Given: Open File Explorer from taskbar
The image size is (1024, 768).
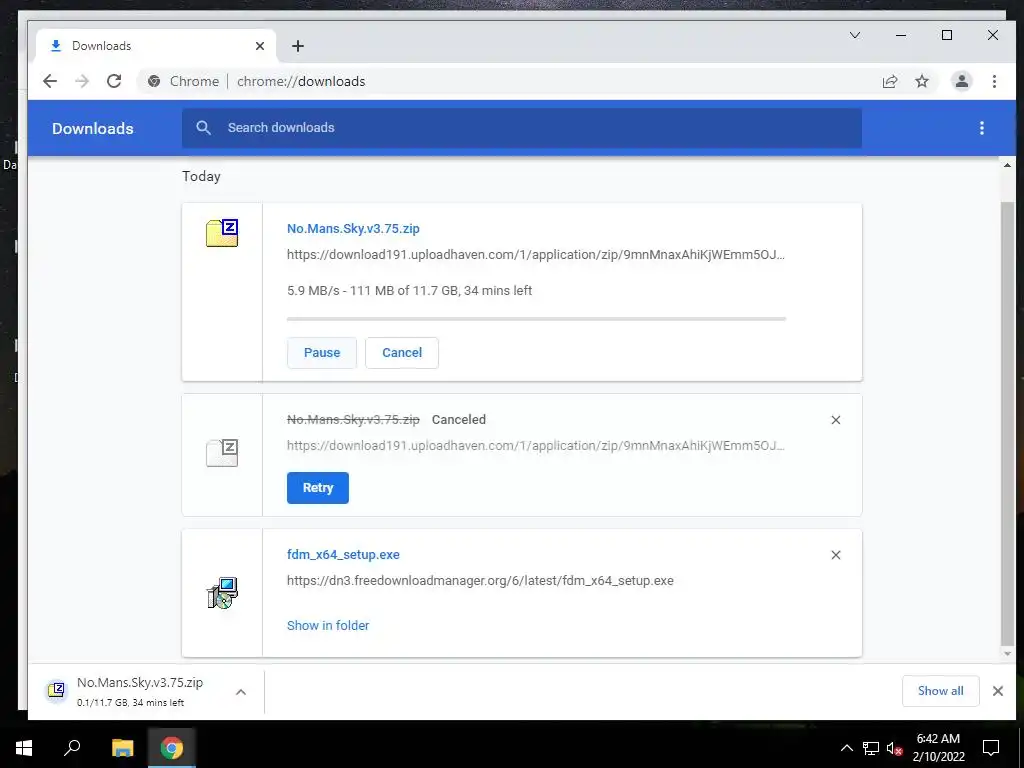Looking at the screenshot, I should [122, 748].
